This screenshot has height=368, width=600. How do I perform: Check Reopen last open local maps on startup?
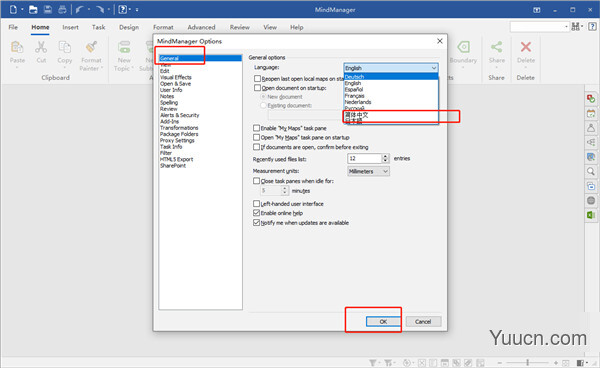[258, 78]
